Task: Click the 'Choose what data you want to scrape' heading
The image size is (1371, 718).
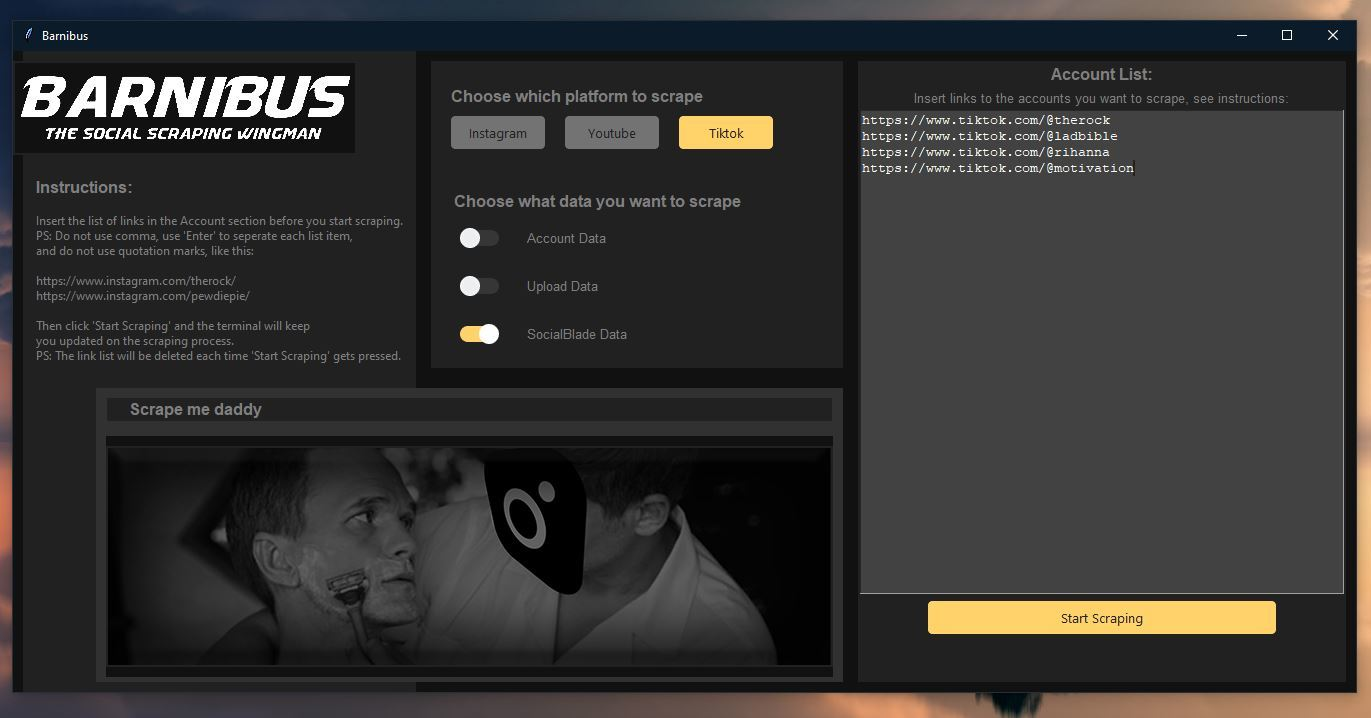Action: click(597, 201)
